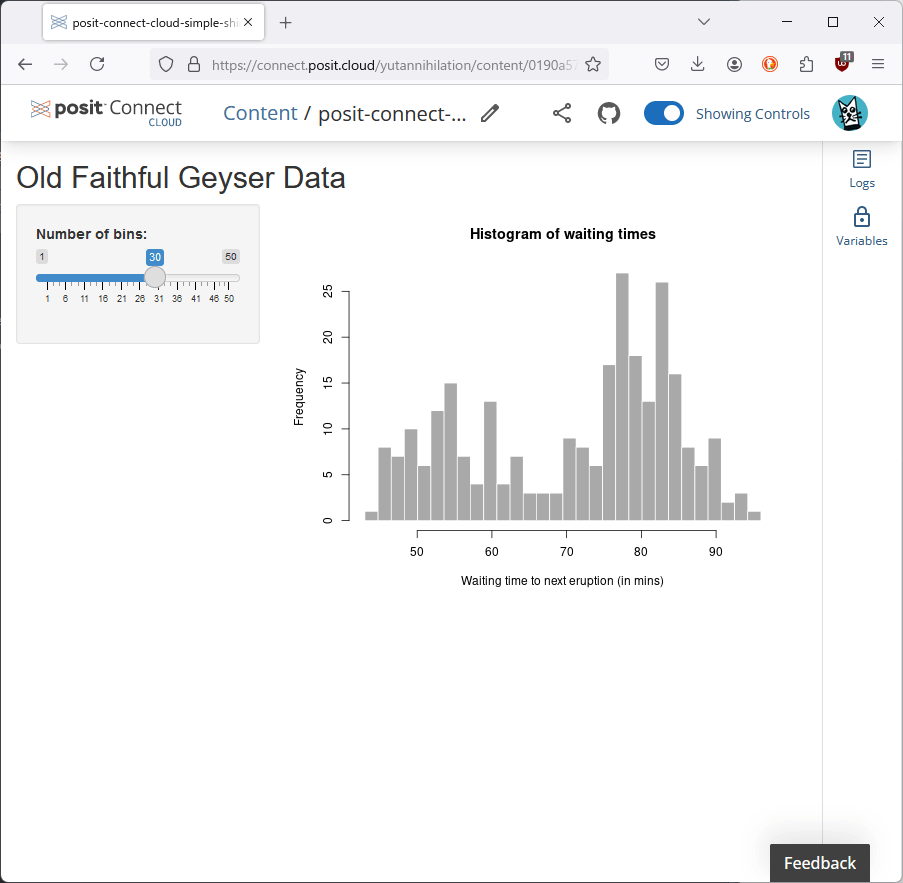This screenshot has width=903, height=883.
Task: Open the GitHub repository icon
Action: (x=608, y=113)
